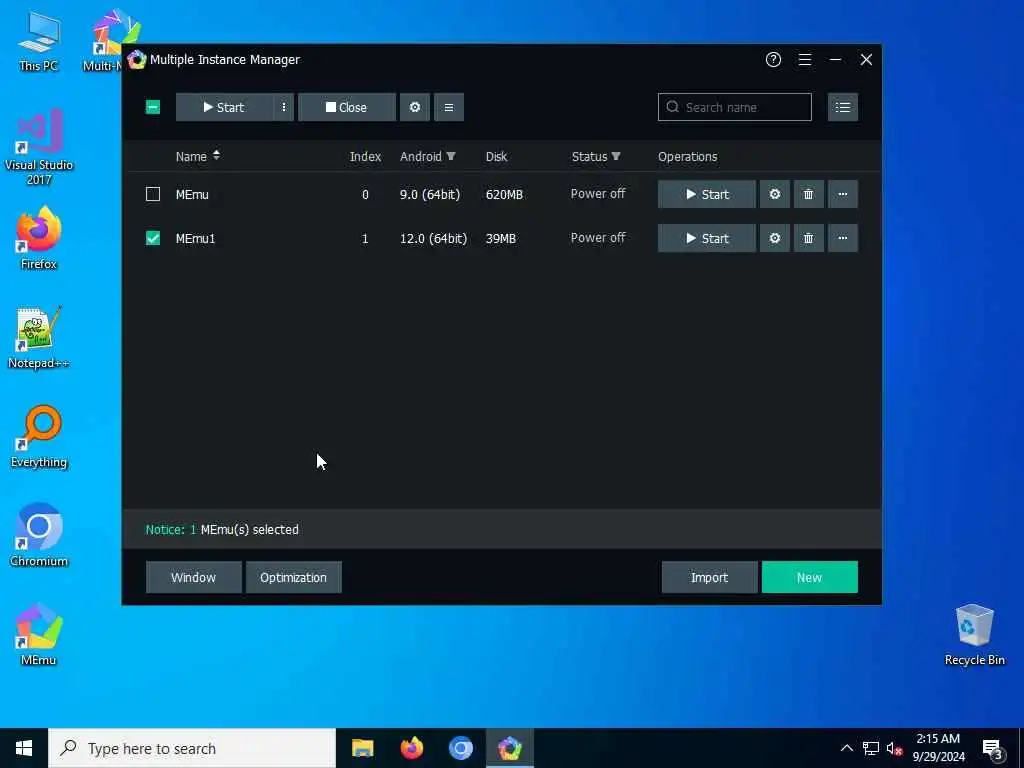Check the MEmu instance checkbox
This screenshot has height=768, width=1024.
coord(153,194)
